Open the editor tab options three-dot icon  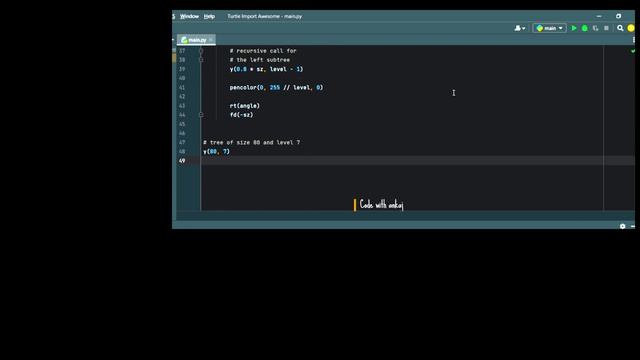pyautogui.click(x=633, y=40)
